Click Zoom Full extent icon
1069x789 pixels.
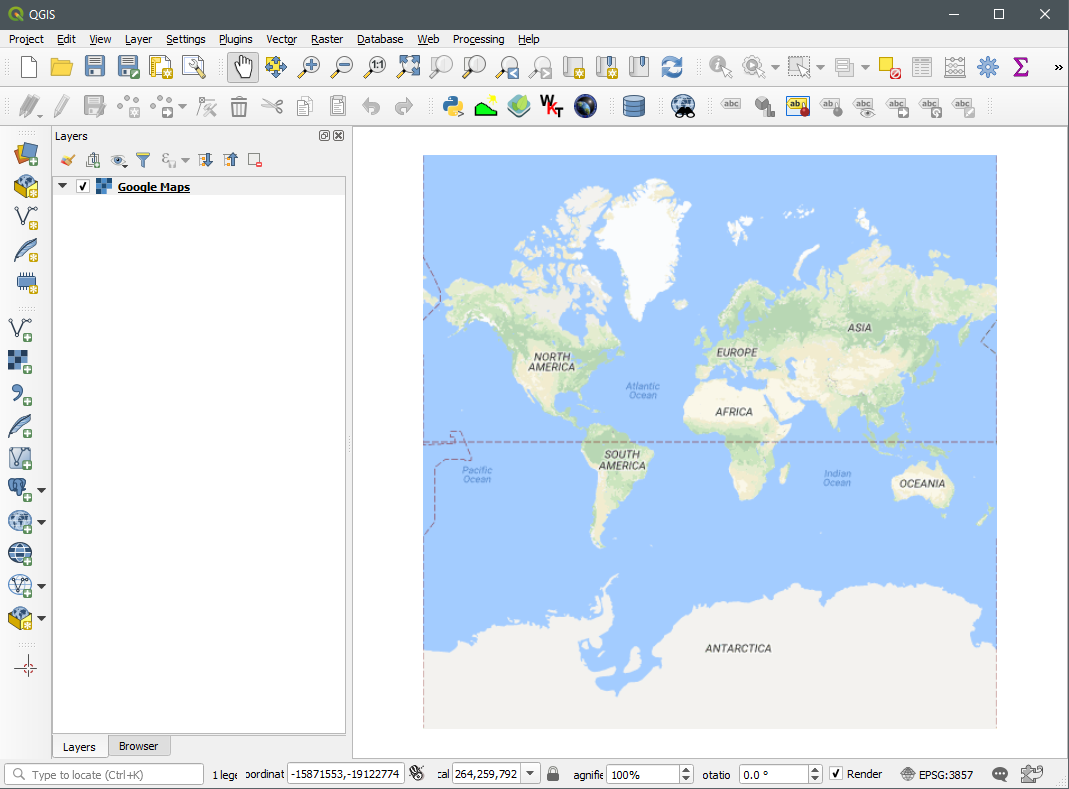[408, 66]
